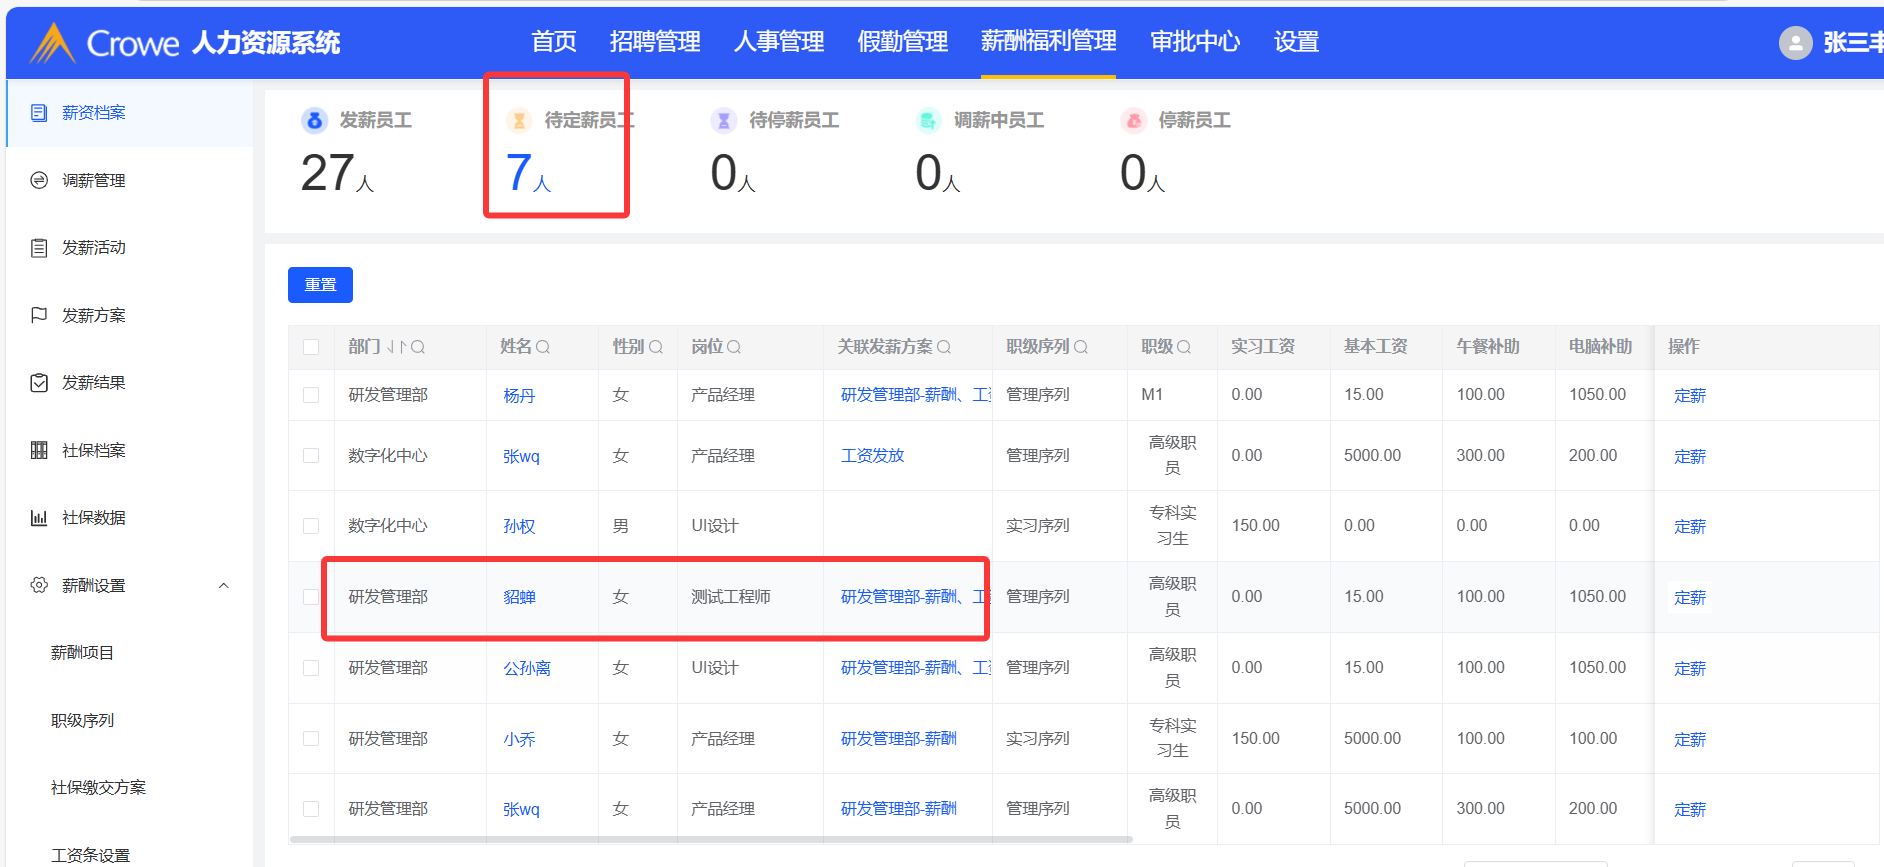
Task: Click the horizontal scrollbar below the table
Action: pyautogui.click(x=710, y=840)
